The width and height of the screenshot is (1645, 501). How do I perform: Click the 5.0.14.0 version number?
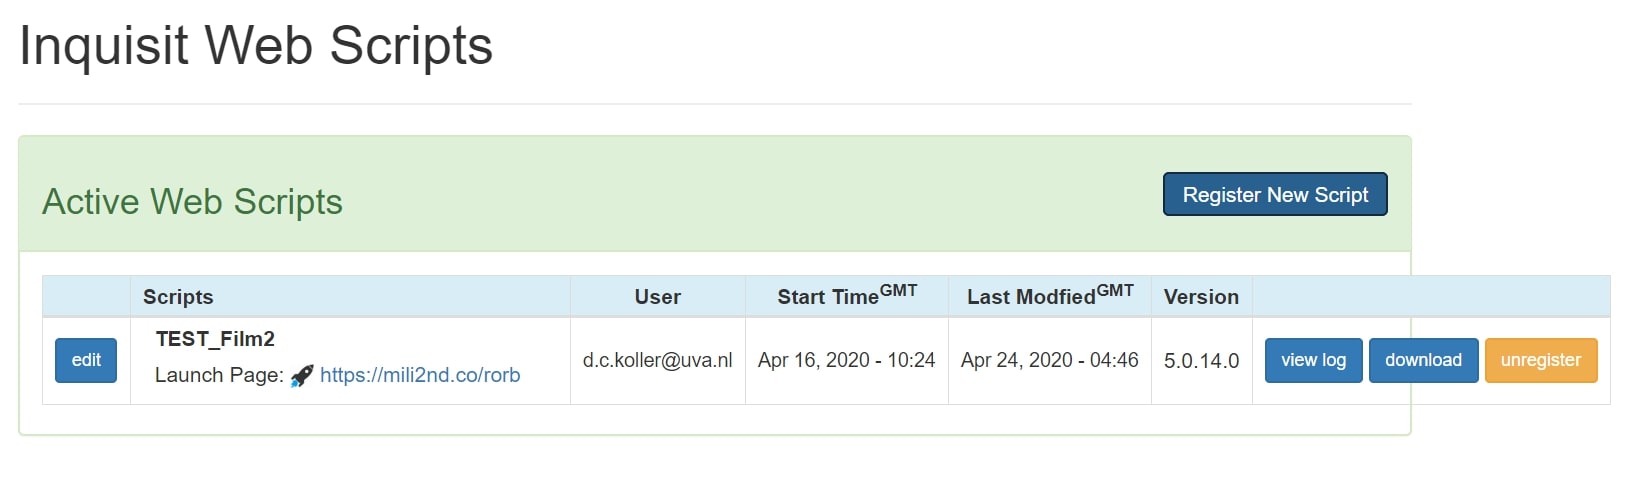(x=1201, y=361)
